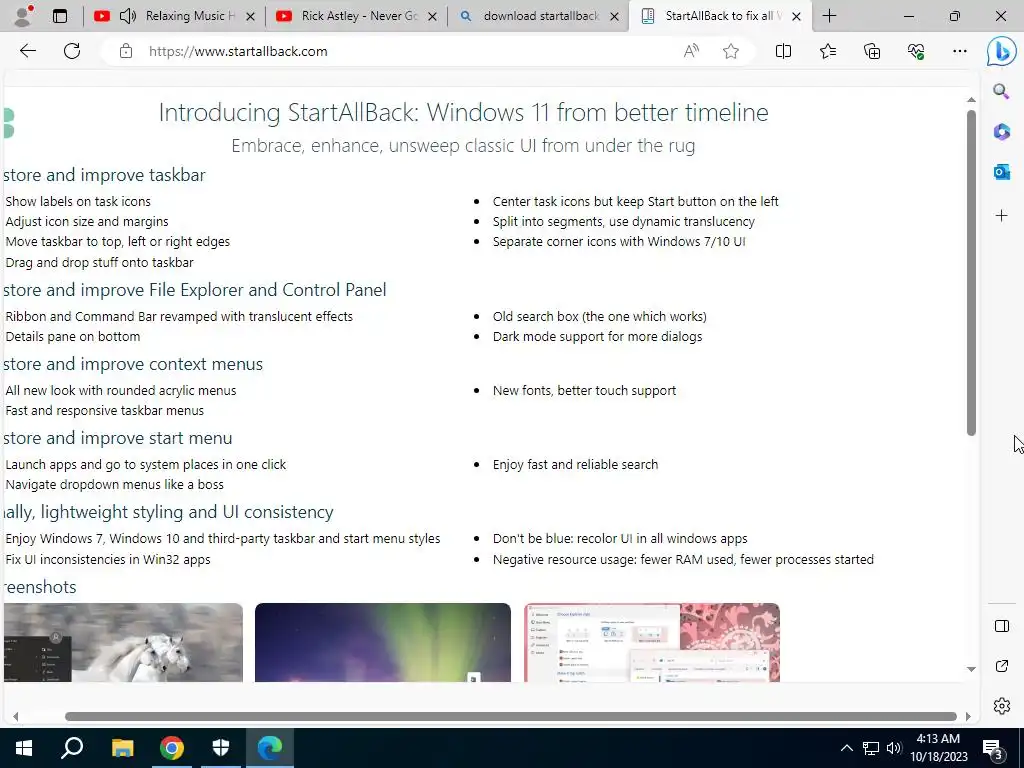The height and width of the screenshot is (768, 1024).
Task: Open the tab actions menu icon
Action: point(59,16)
